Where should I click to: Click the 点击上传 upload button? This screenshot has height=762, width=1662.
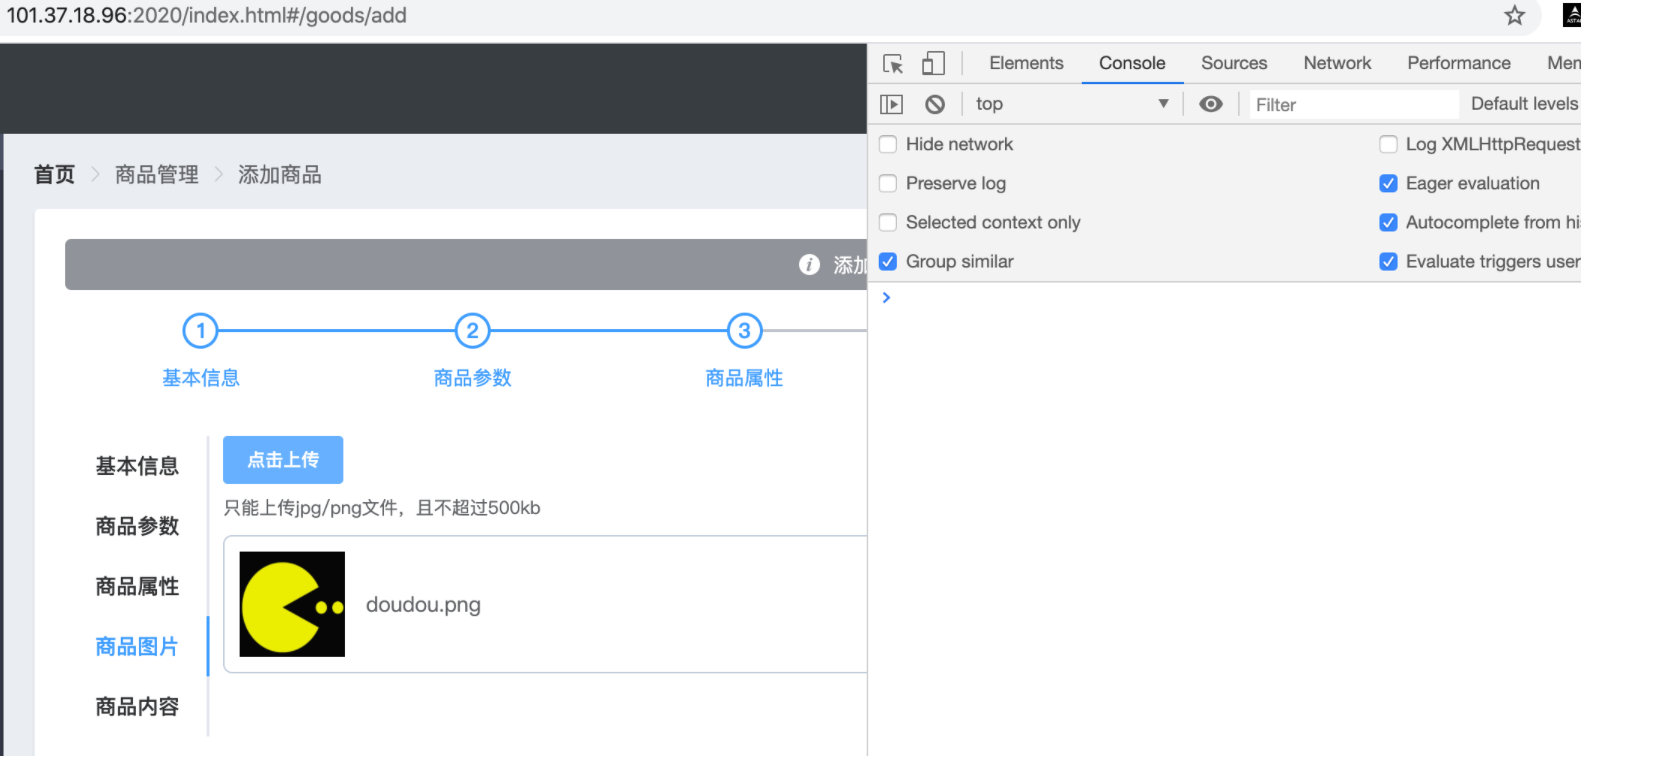click(283, 460)
